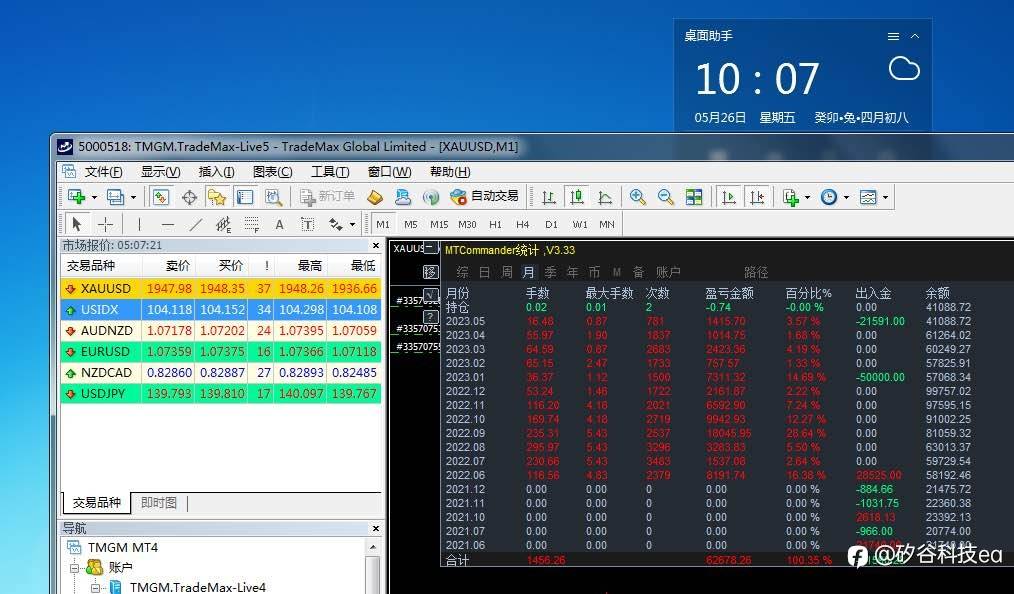Open the New Chart toolbar icon
The height and width of the screenshot is (594, 1014).
tap(76, 196)
